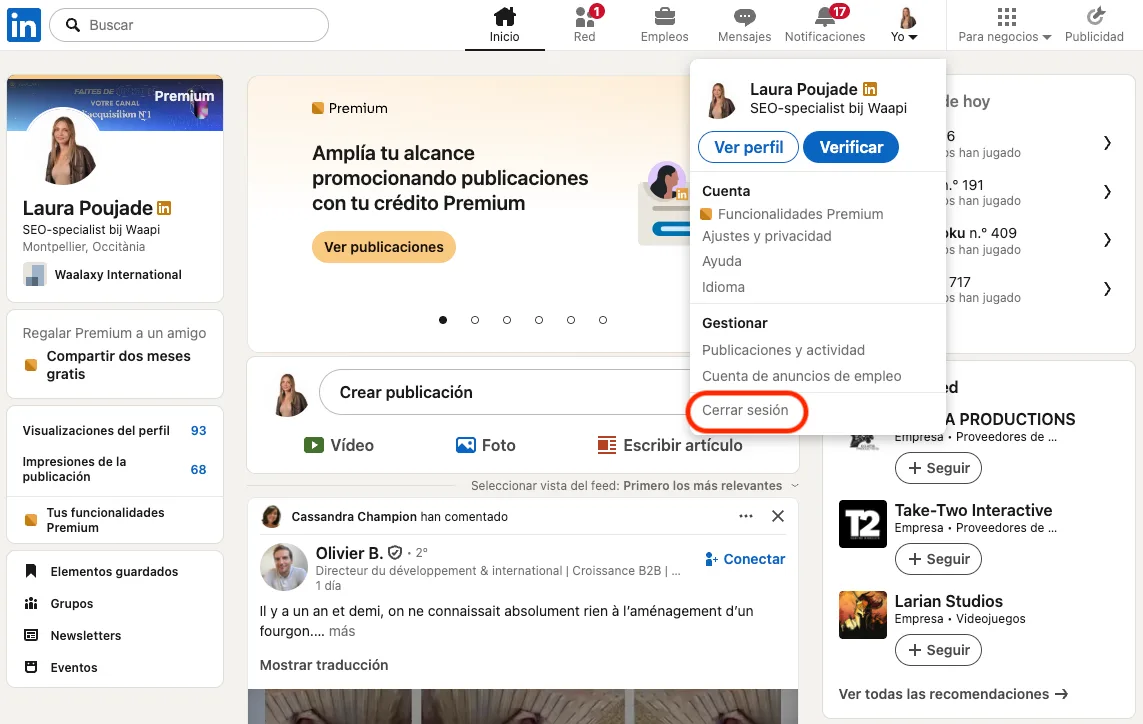This screenshot has height=724, width=1143.
Task: Select the fifth carousel dot
Action: click(571, 320)
